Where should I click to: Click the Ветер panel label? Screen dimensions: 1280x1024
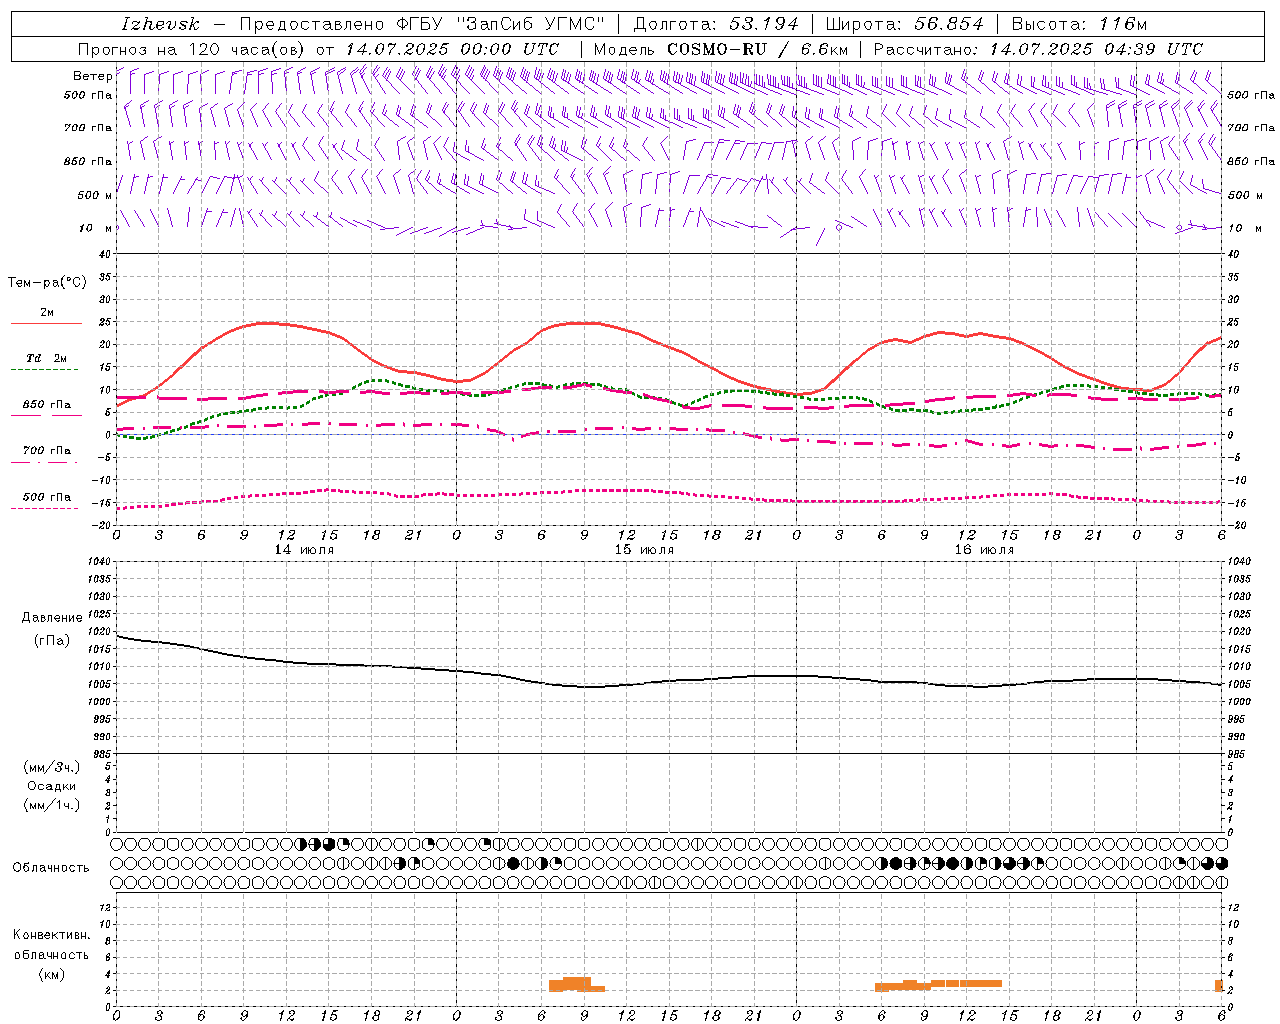tap(92, 76)
